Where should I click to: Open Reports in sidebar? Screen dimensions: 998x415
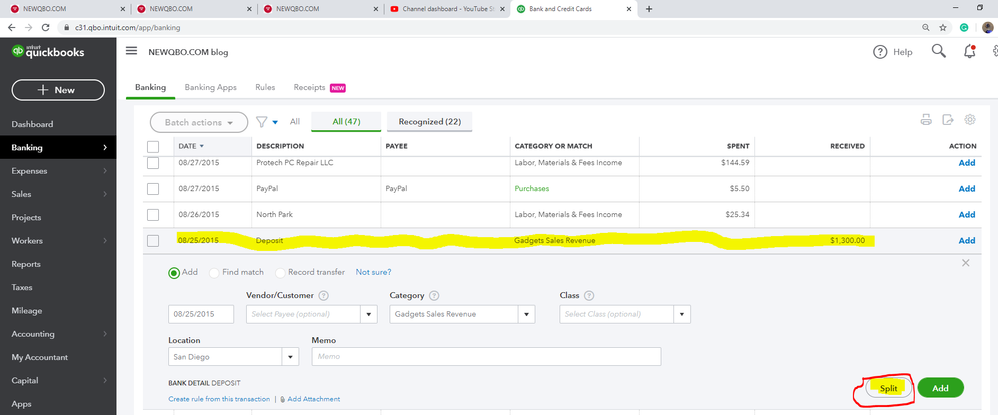pyautogui.click(x=26, y=264)
